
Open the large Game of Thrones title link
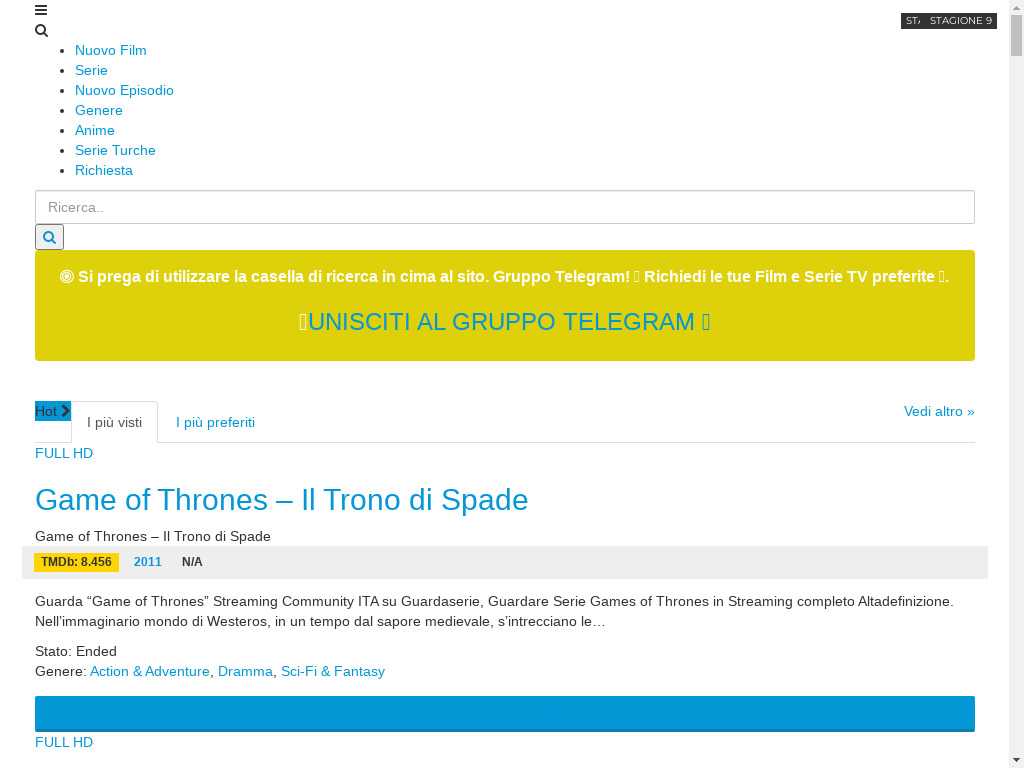281,500
